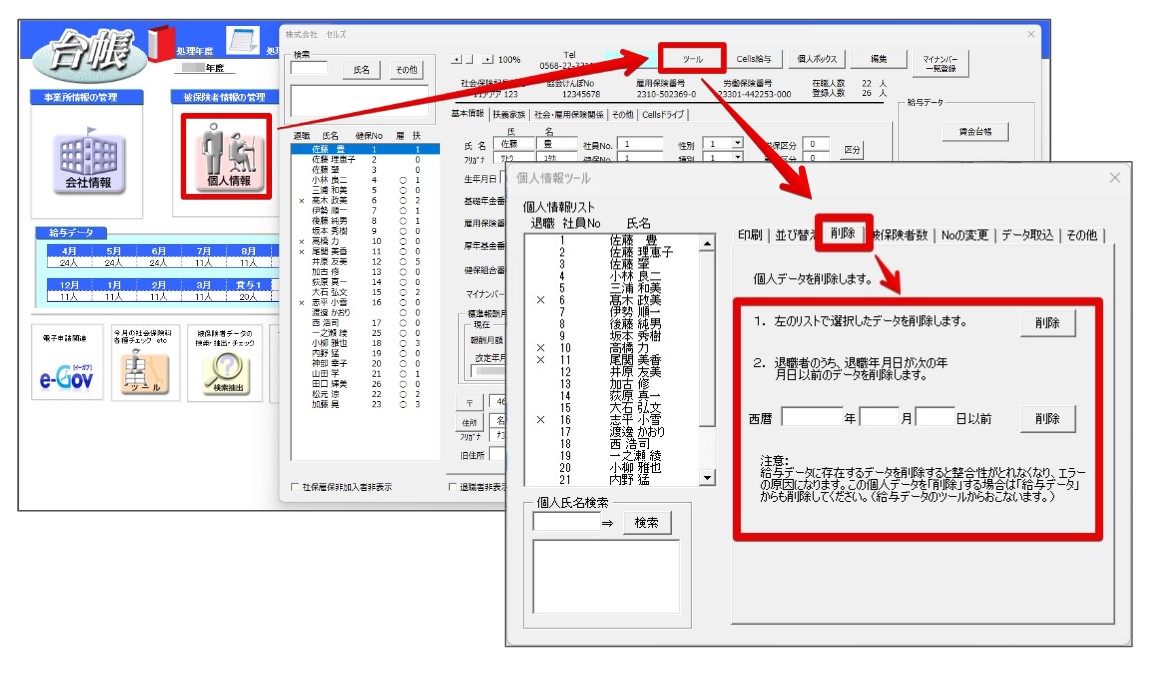Click the 日 day input field
1157x681 pixels.
click(935, 417)
